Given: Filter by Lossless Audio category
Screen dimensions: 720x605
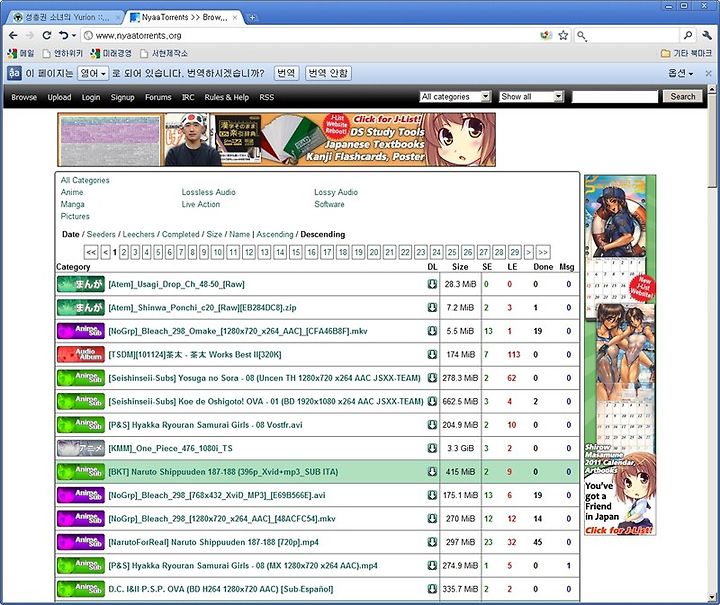Looking at the screenshot, I should point(208,192).
